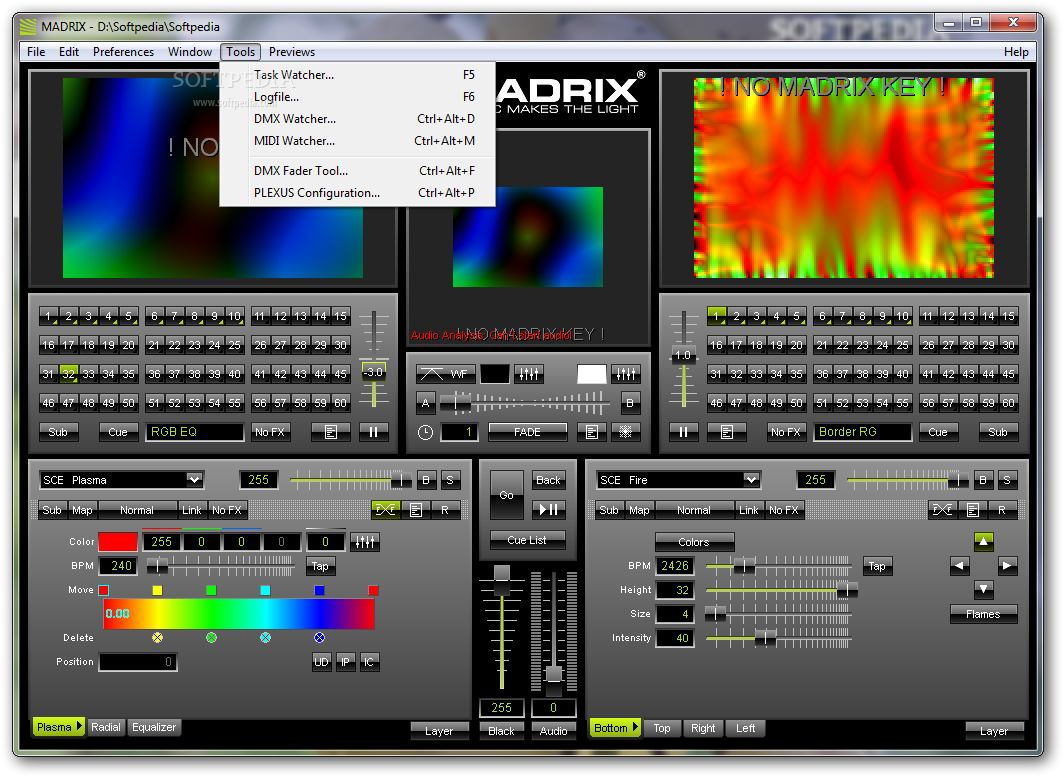Image resolution: width=1064 pixels, height=777 pixels.
Task: Open description note icon beside Border RG
Action: pyautogui.click(x=726, y=432)
